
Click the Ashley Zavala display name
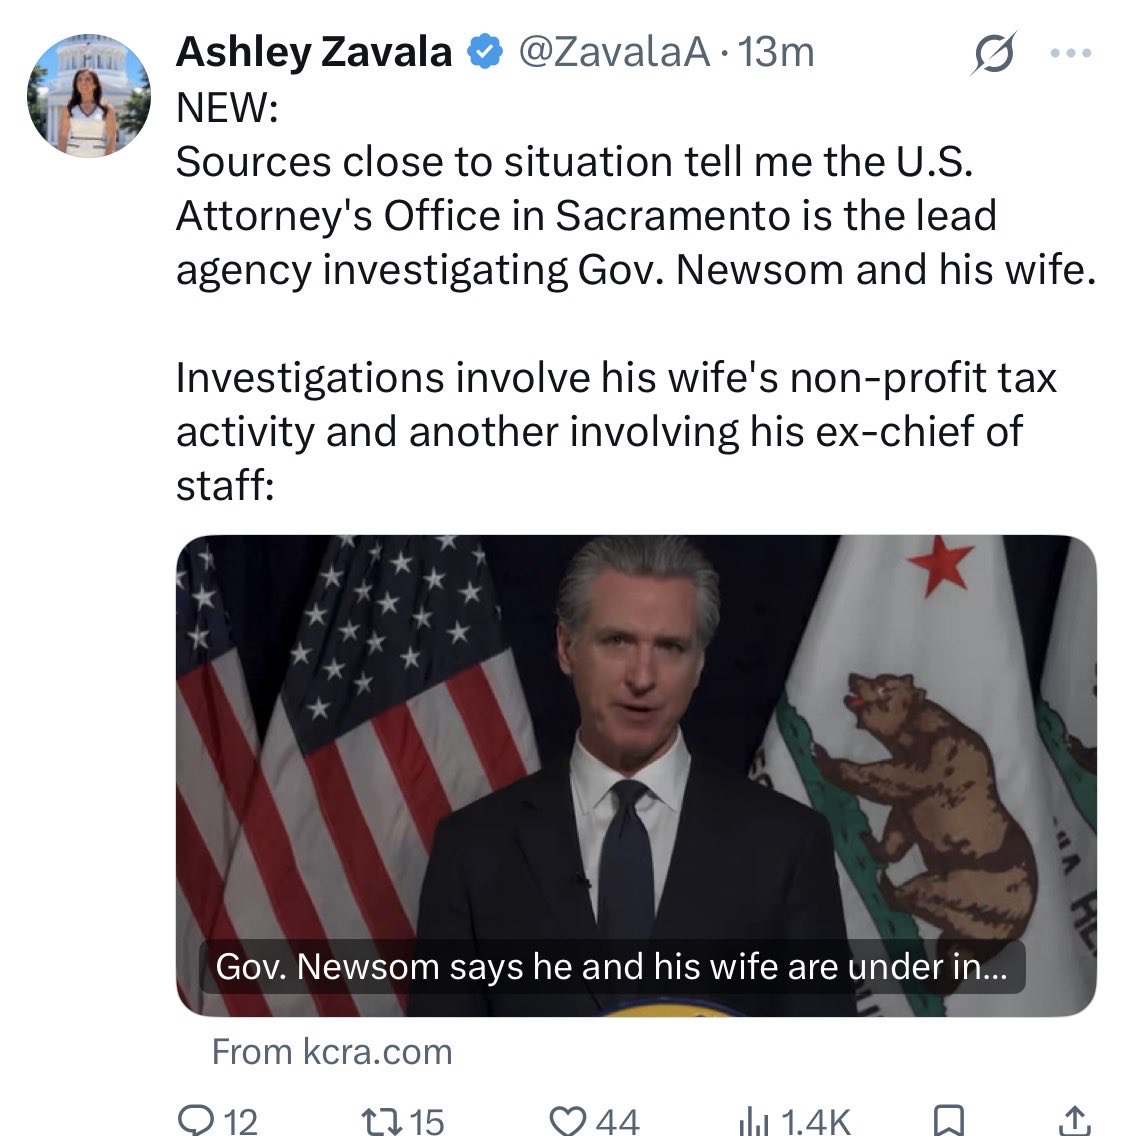(x=314, y=52)
